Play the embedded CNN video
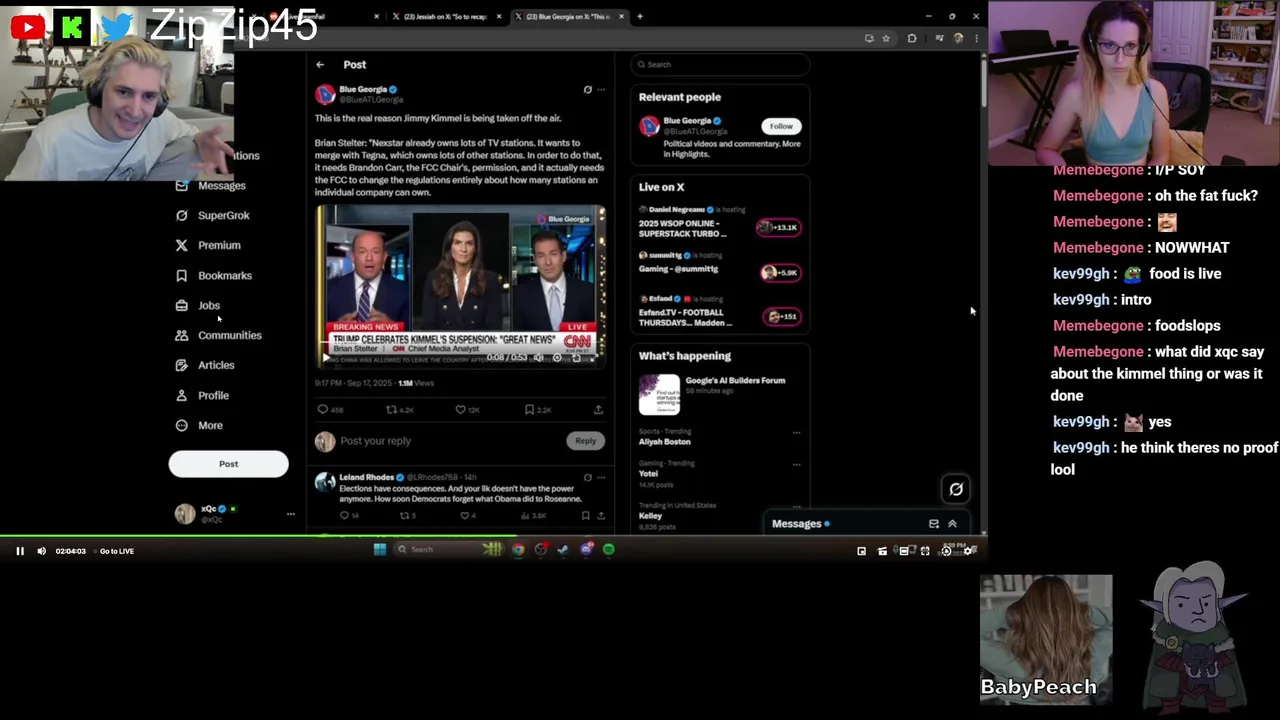This screenshot has height=720, width=1280. point(325,358)
